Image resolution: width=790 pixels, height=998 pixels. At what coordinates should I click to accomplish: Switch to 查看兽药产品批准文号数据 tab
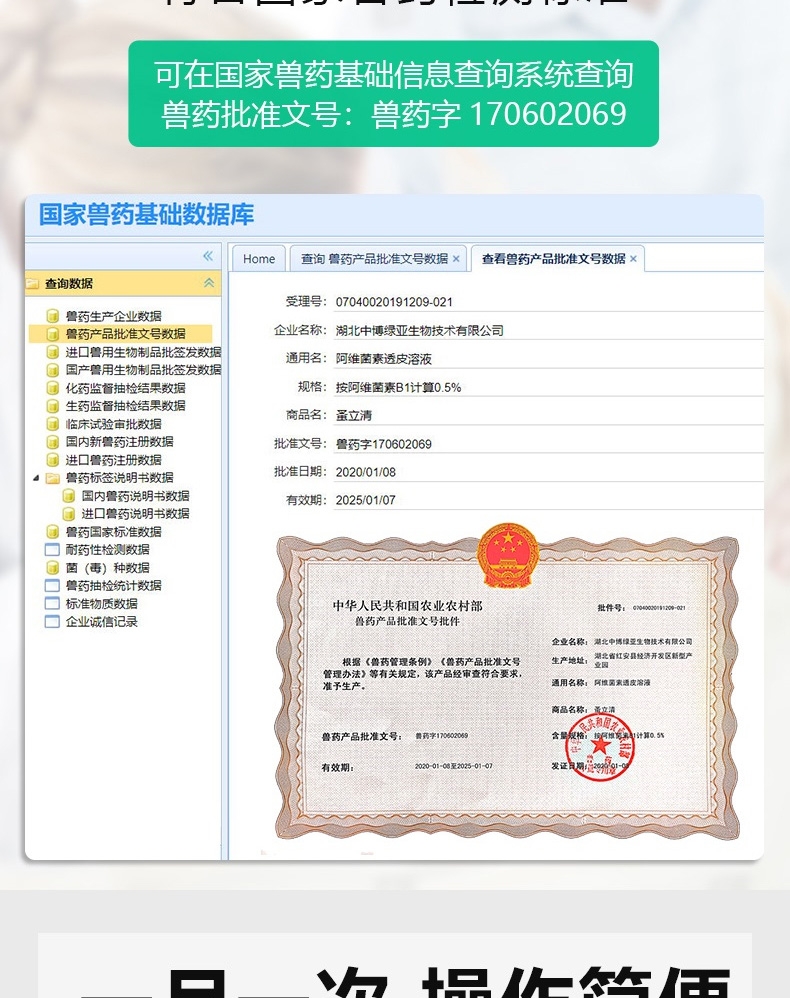pos(553,258)
